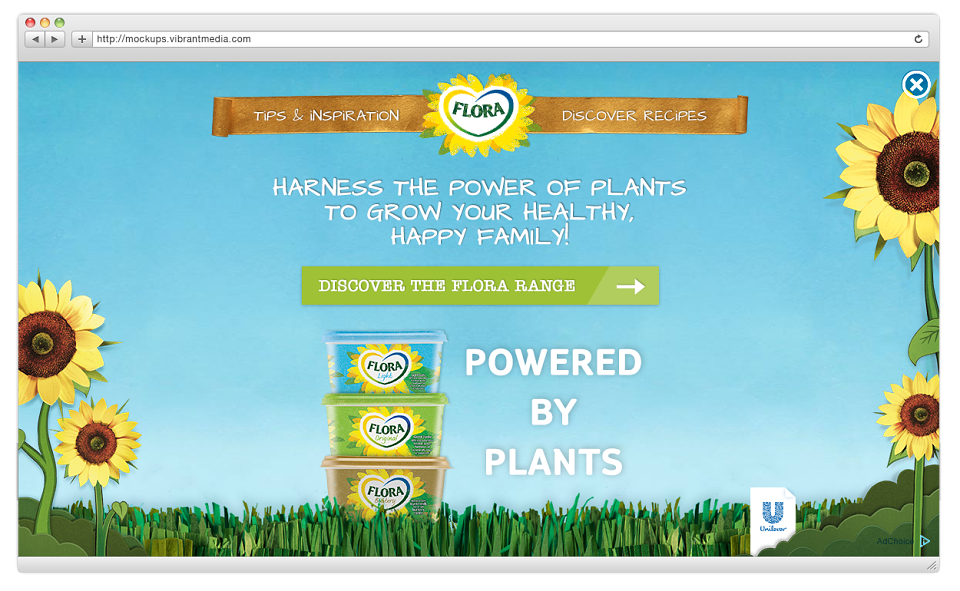Click the 'Harness the power of plants' headline
Viewport: 960px width, 591px height.
pyautogui.click(x=479, y=211)
